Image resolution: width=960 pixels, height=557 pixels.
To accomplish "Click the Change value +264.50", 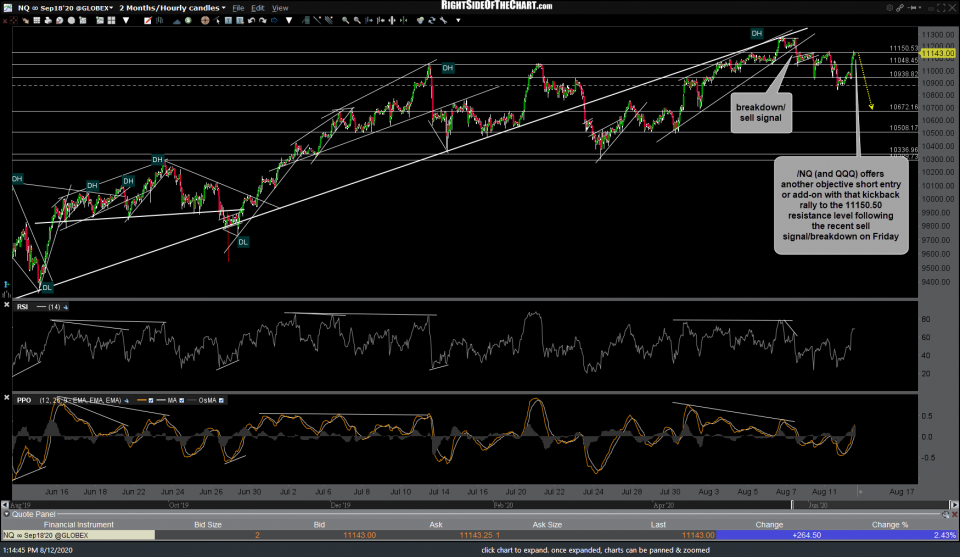I will coord(806,535).
